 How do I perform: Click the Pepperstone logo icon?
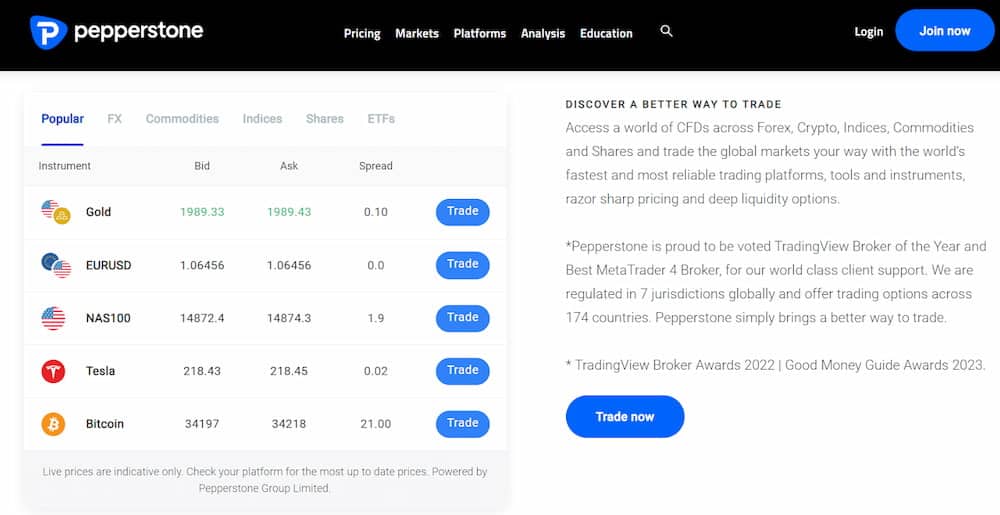48,32
